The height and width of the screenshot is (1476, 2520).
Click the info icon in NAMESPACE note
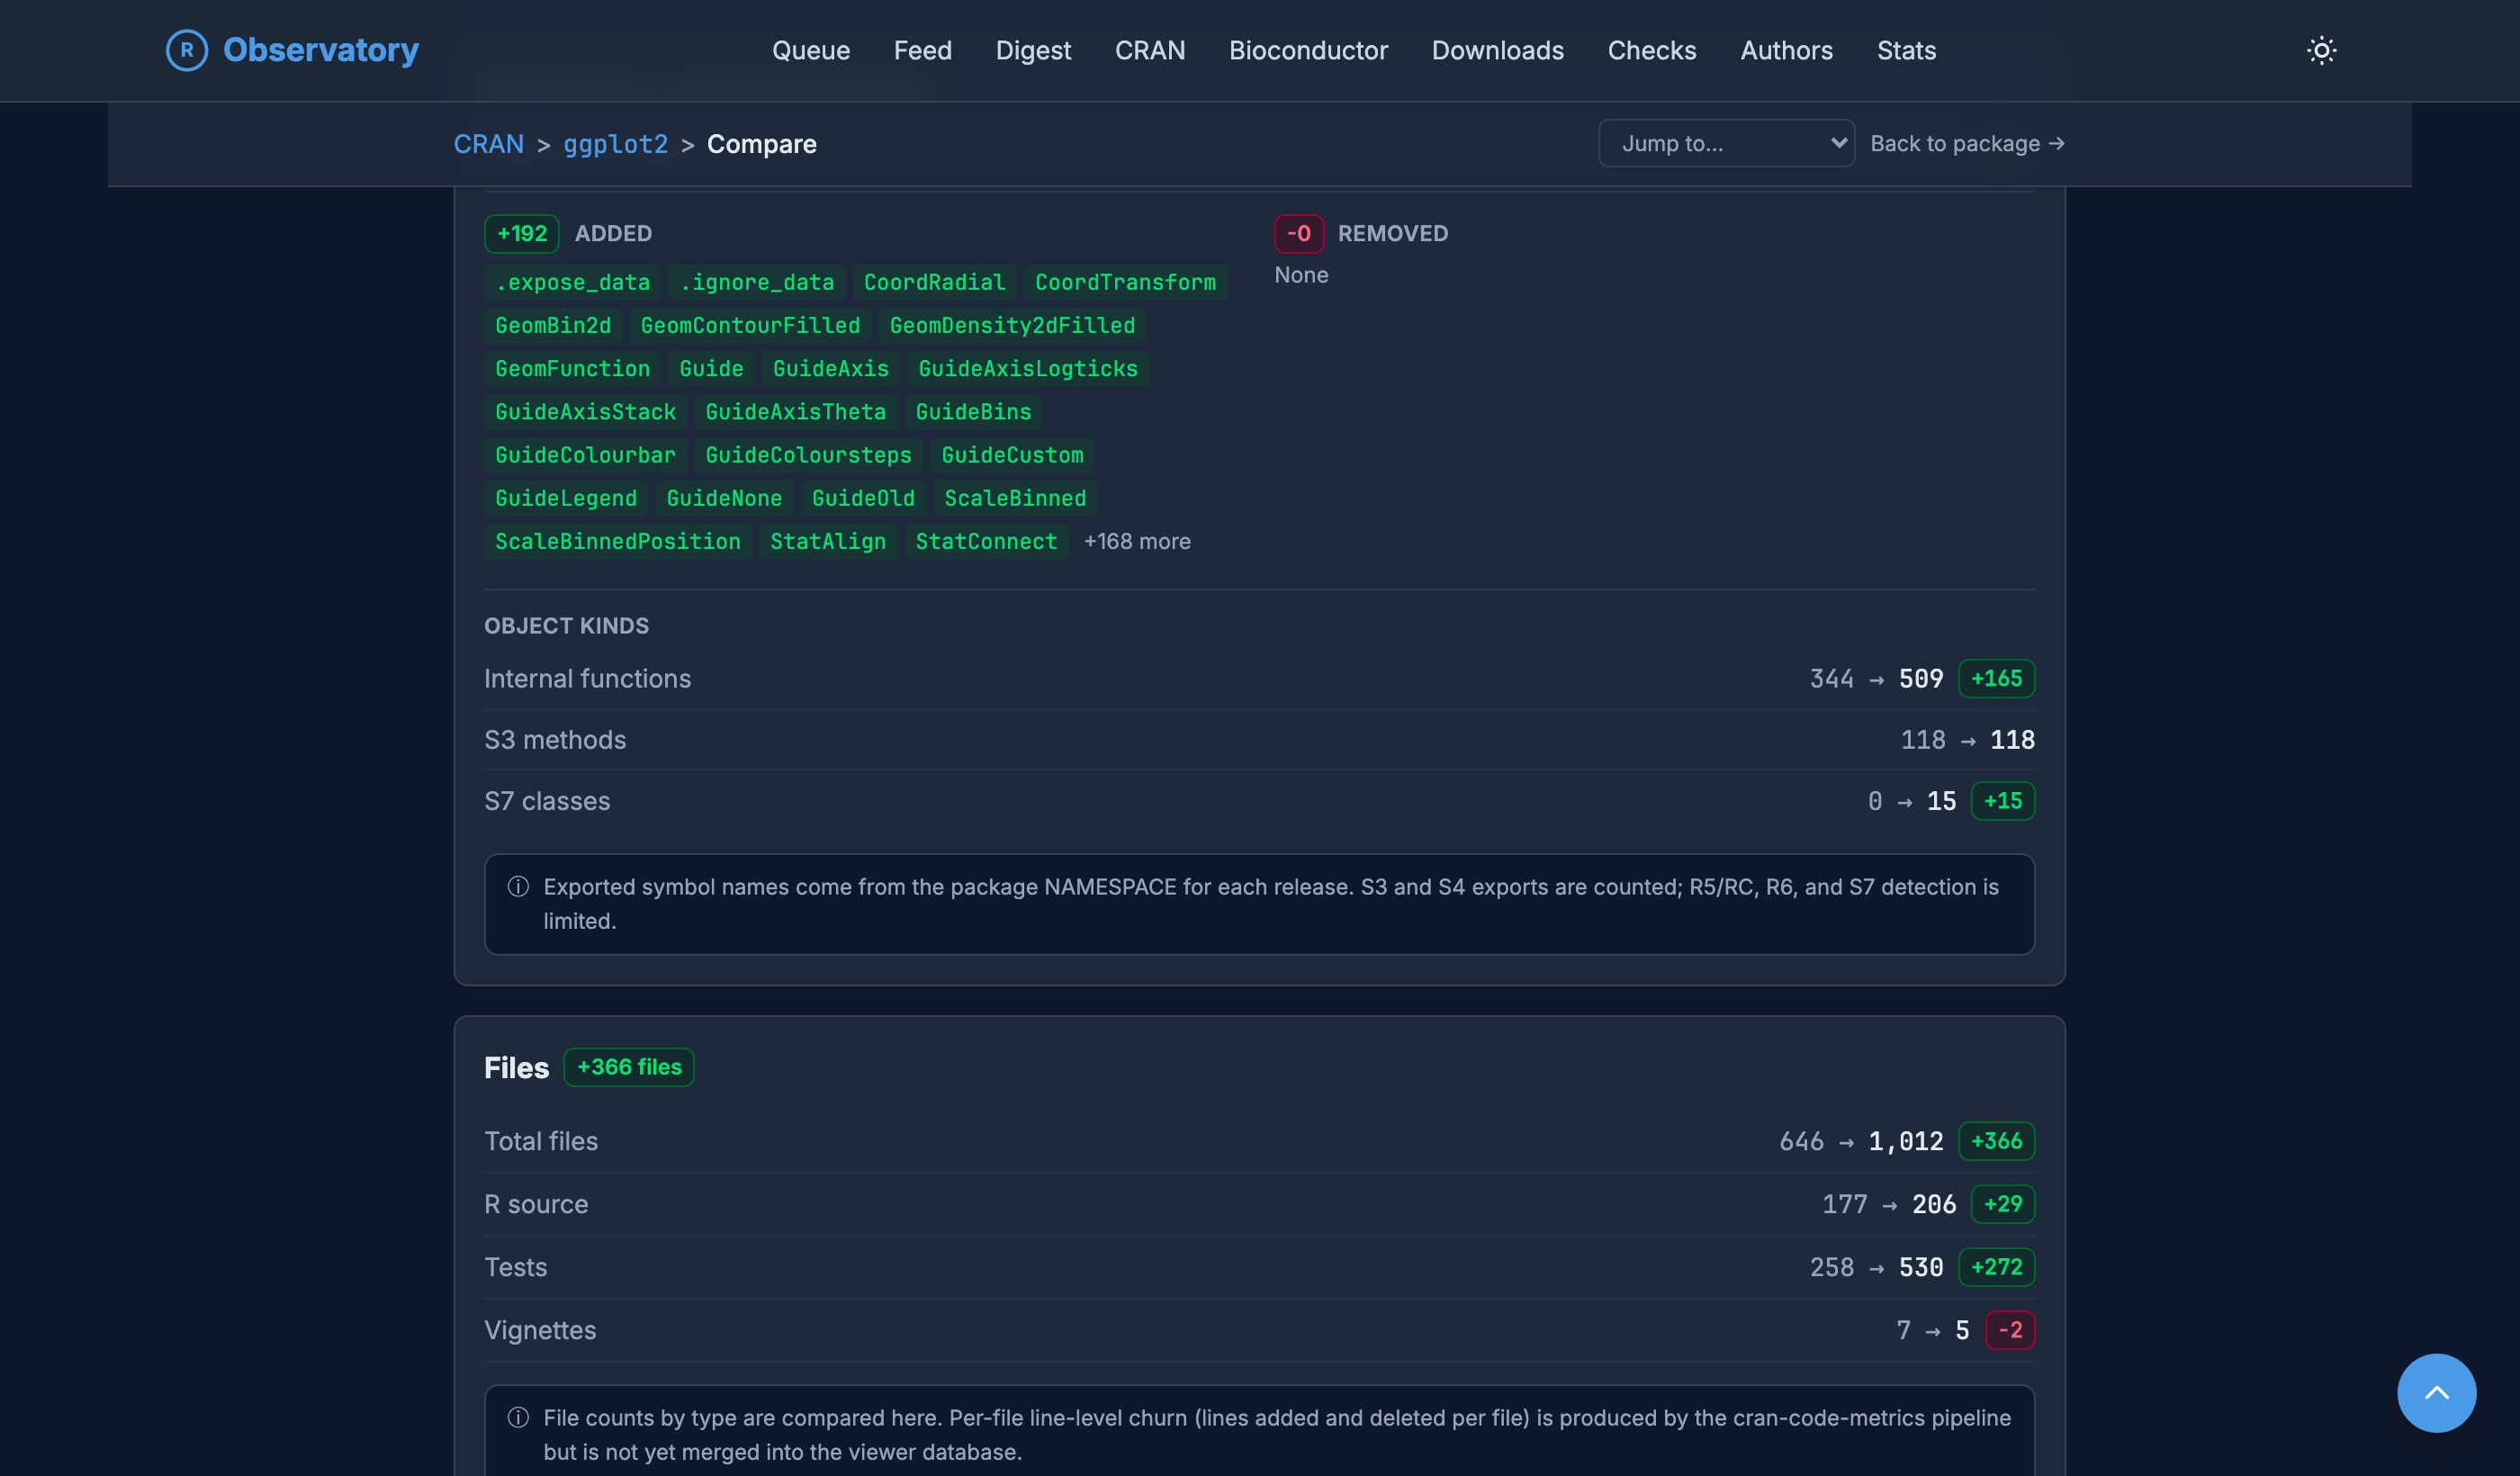tap(518, 886)
